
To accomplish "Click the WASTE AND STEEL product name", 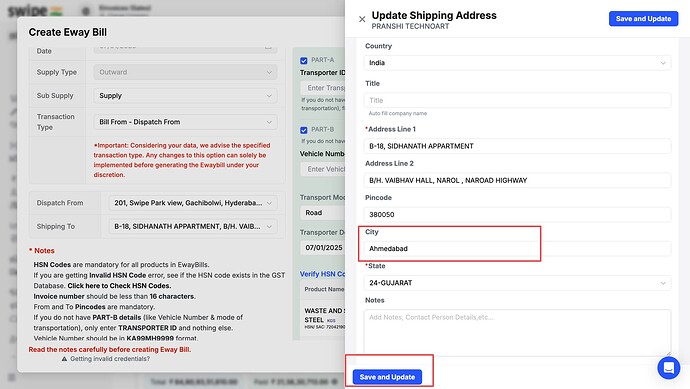I will tap(325, 315).
